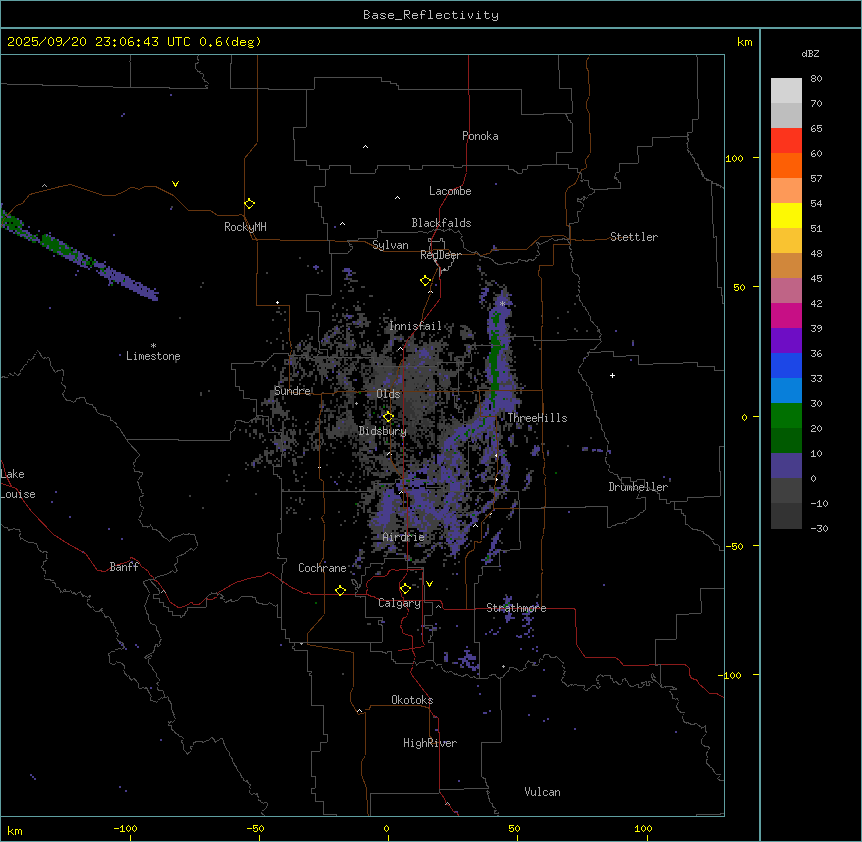The width and height of the screenshot is (862, 842).
Task: Click the radar site diamond between Olds and Didsbury
Action: tap(389, 416)
